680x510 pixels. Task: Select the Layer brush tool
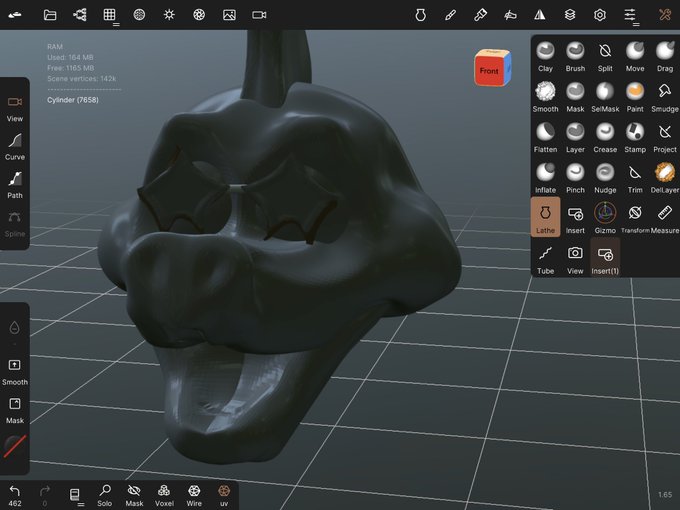(x=575, y=137)
